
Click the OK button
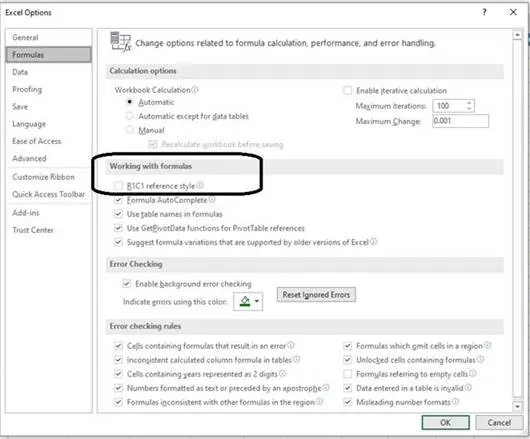coord(445,422)
